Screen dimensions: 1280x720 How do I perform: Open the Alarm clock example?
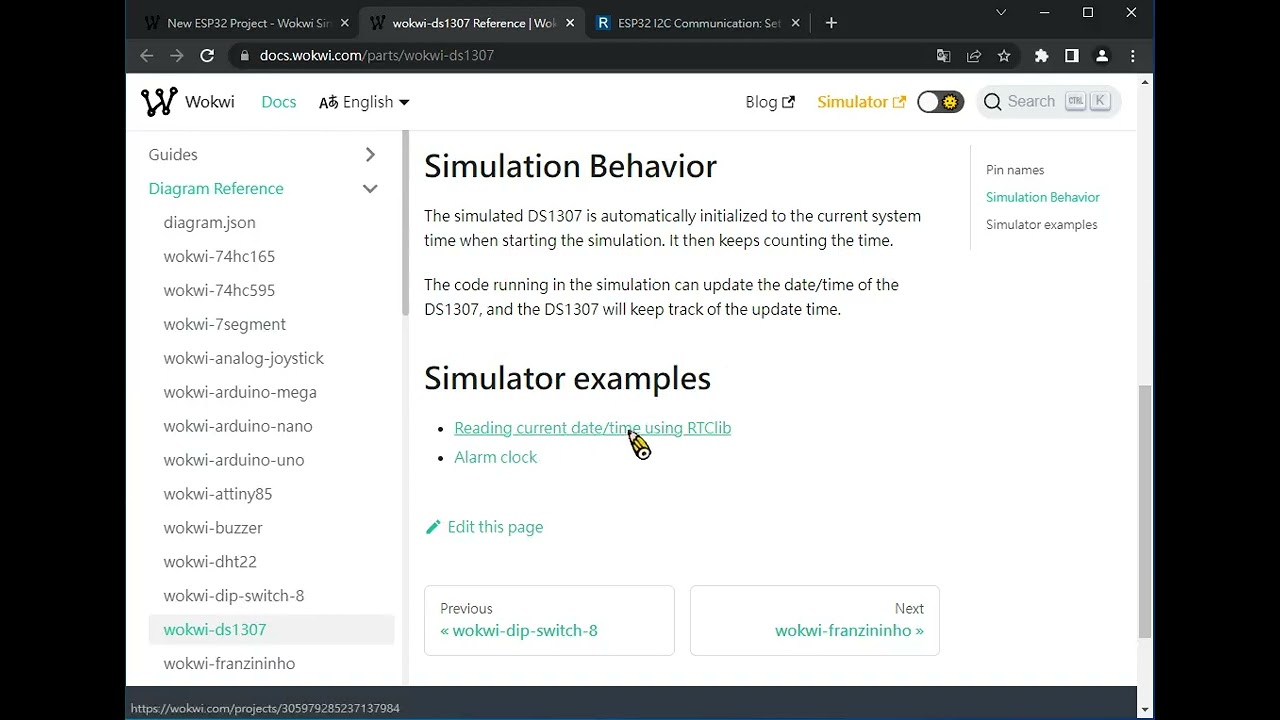495,457
